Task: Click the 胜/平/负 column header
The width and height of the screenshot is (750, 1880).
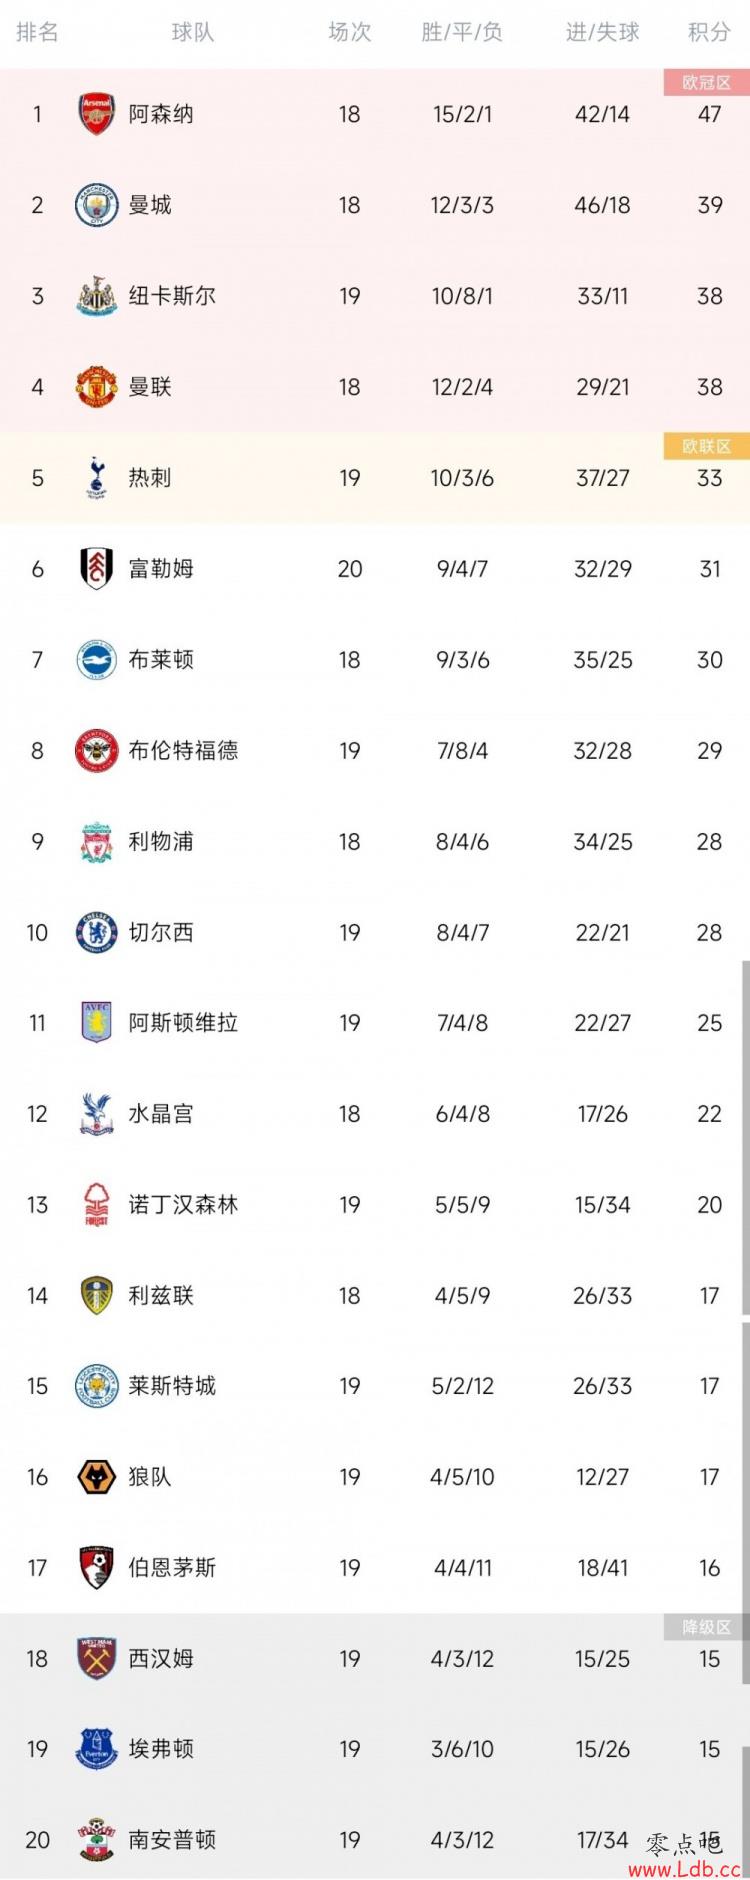Action: click(x=462, y=32)
